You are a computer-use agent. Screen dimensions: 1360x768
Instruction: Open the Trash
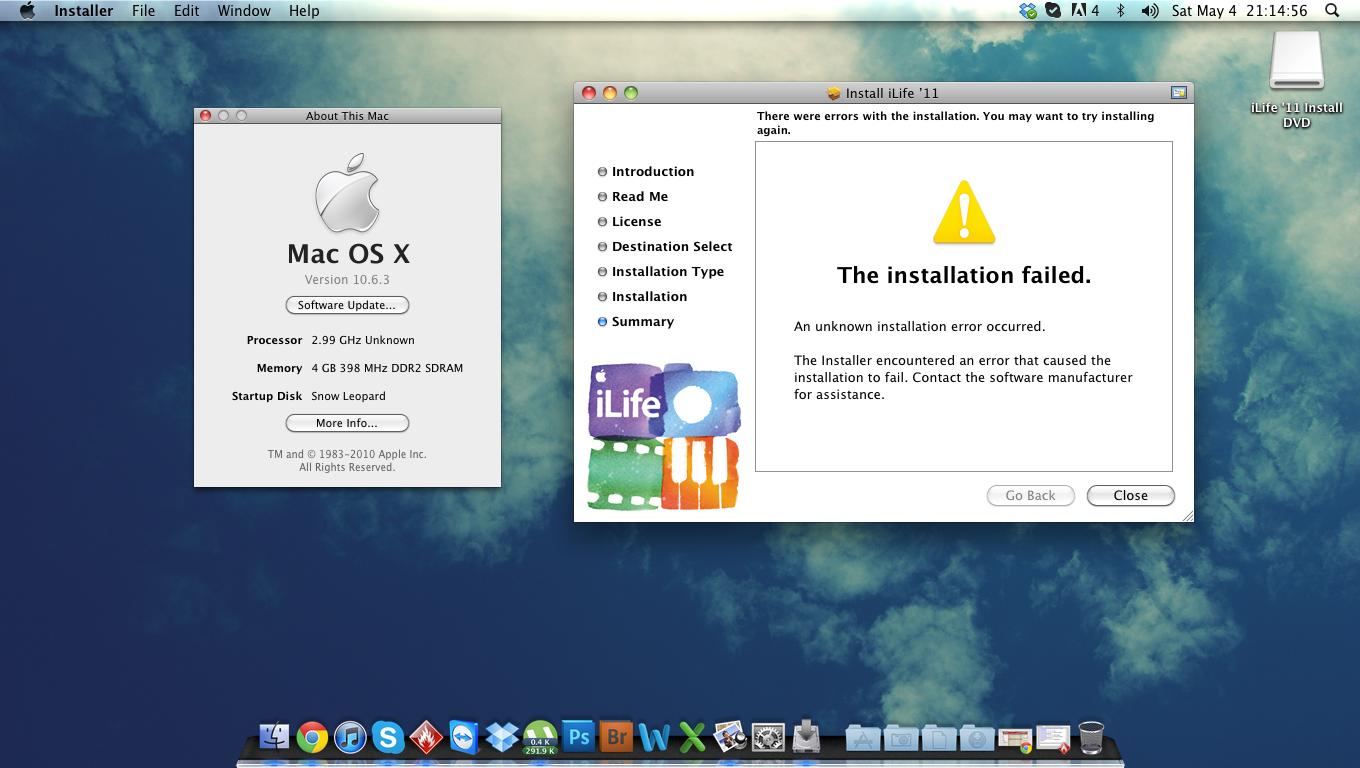click(1091, 737)
